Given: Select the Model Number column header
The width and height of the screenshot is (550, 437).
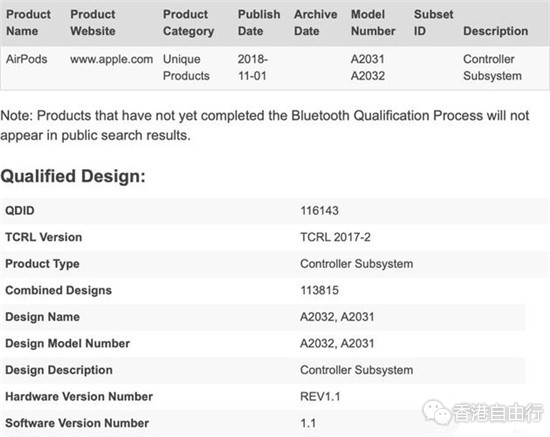Looking at the screenshot, I should tap(373, 23).
